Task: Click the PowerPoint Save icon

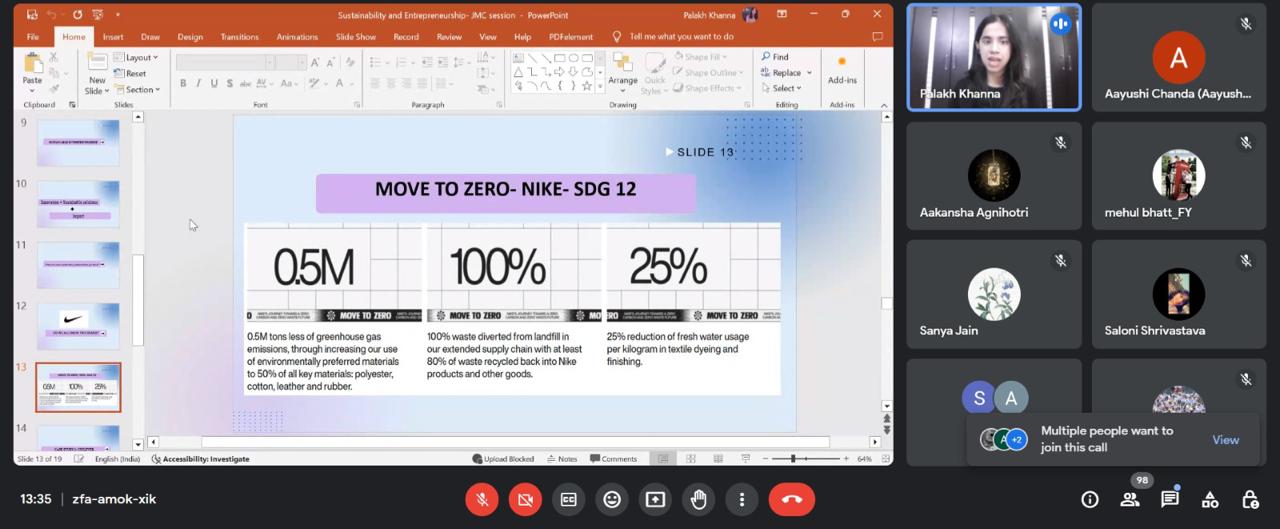Action: click(x=32, y=15)
